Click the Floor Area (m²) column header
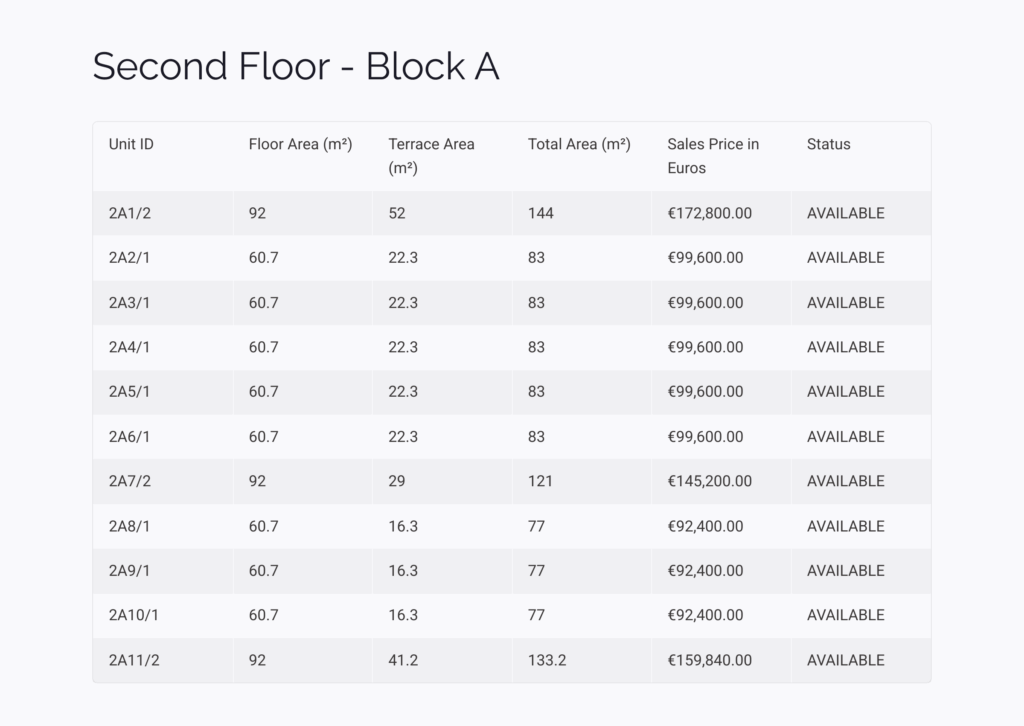 coord(300,144)
